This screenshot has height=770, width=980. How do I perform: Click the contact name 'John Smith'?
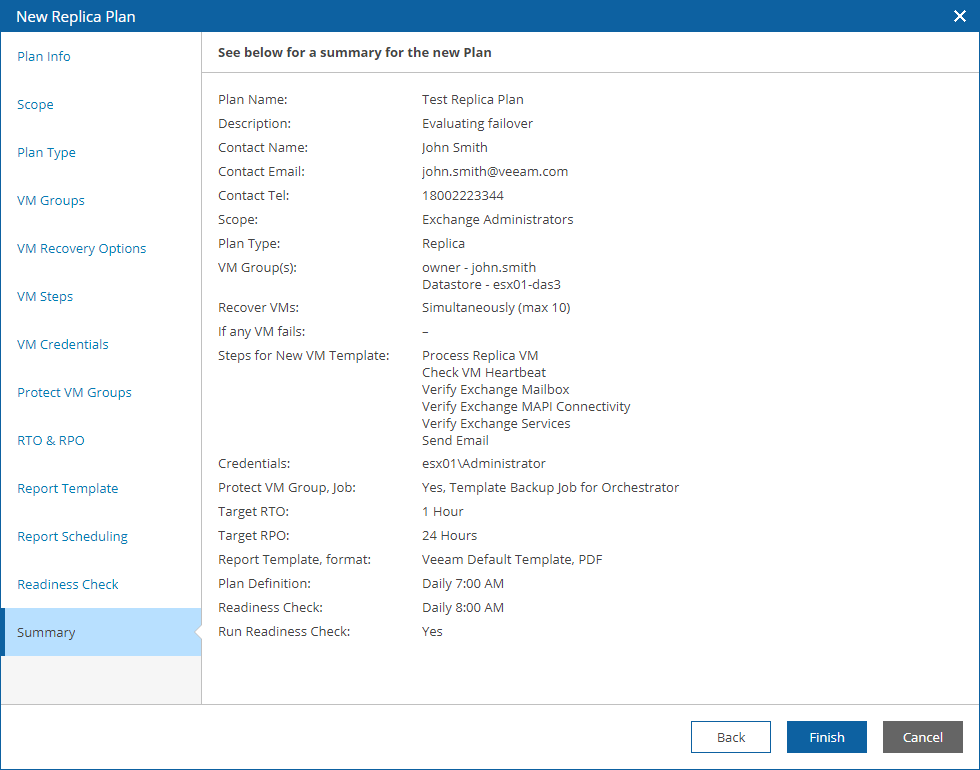click(x=454, y=148)
